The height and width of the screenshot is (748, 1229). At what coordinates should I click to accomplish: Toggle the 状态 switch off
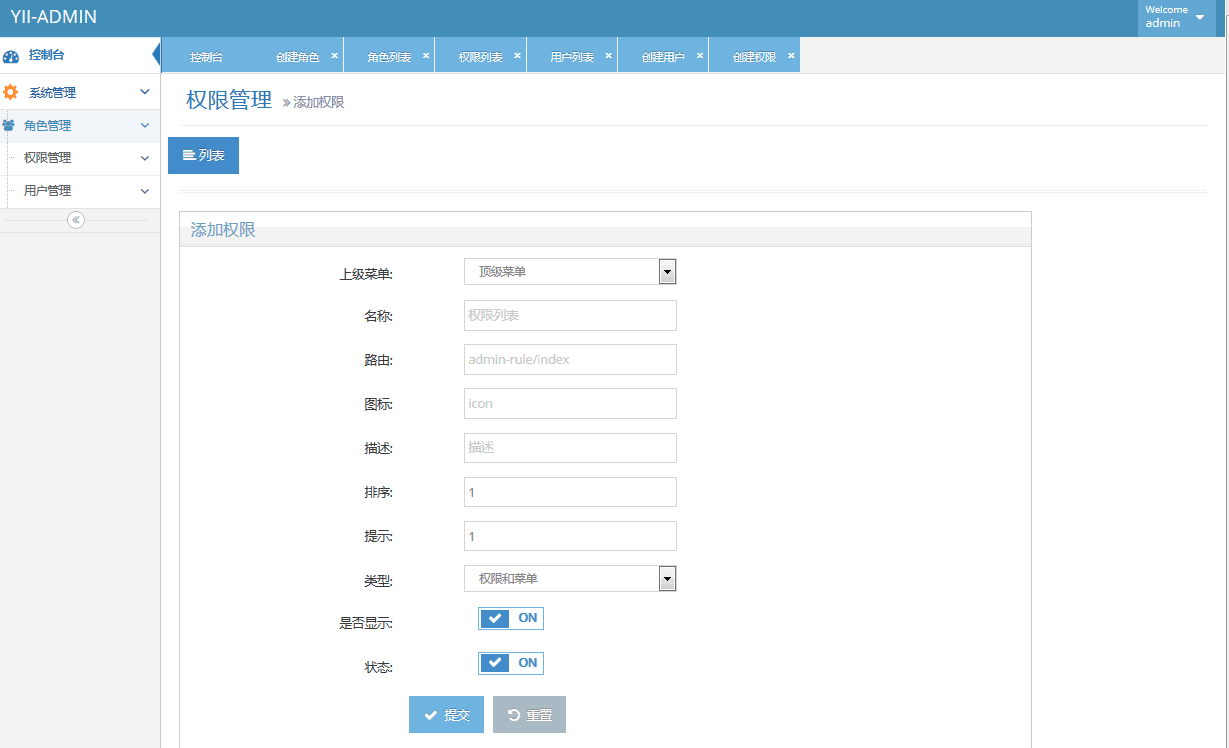pos(511,663)
